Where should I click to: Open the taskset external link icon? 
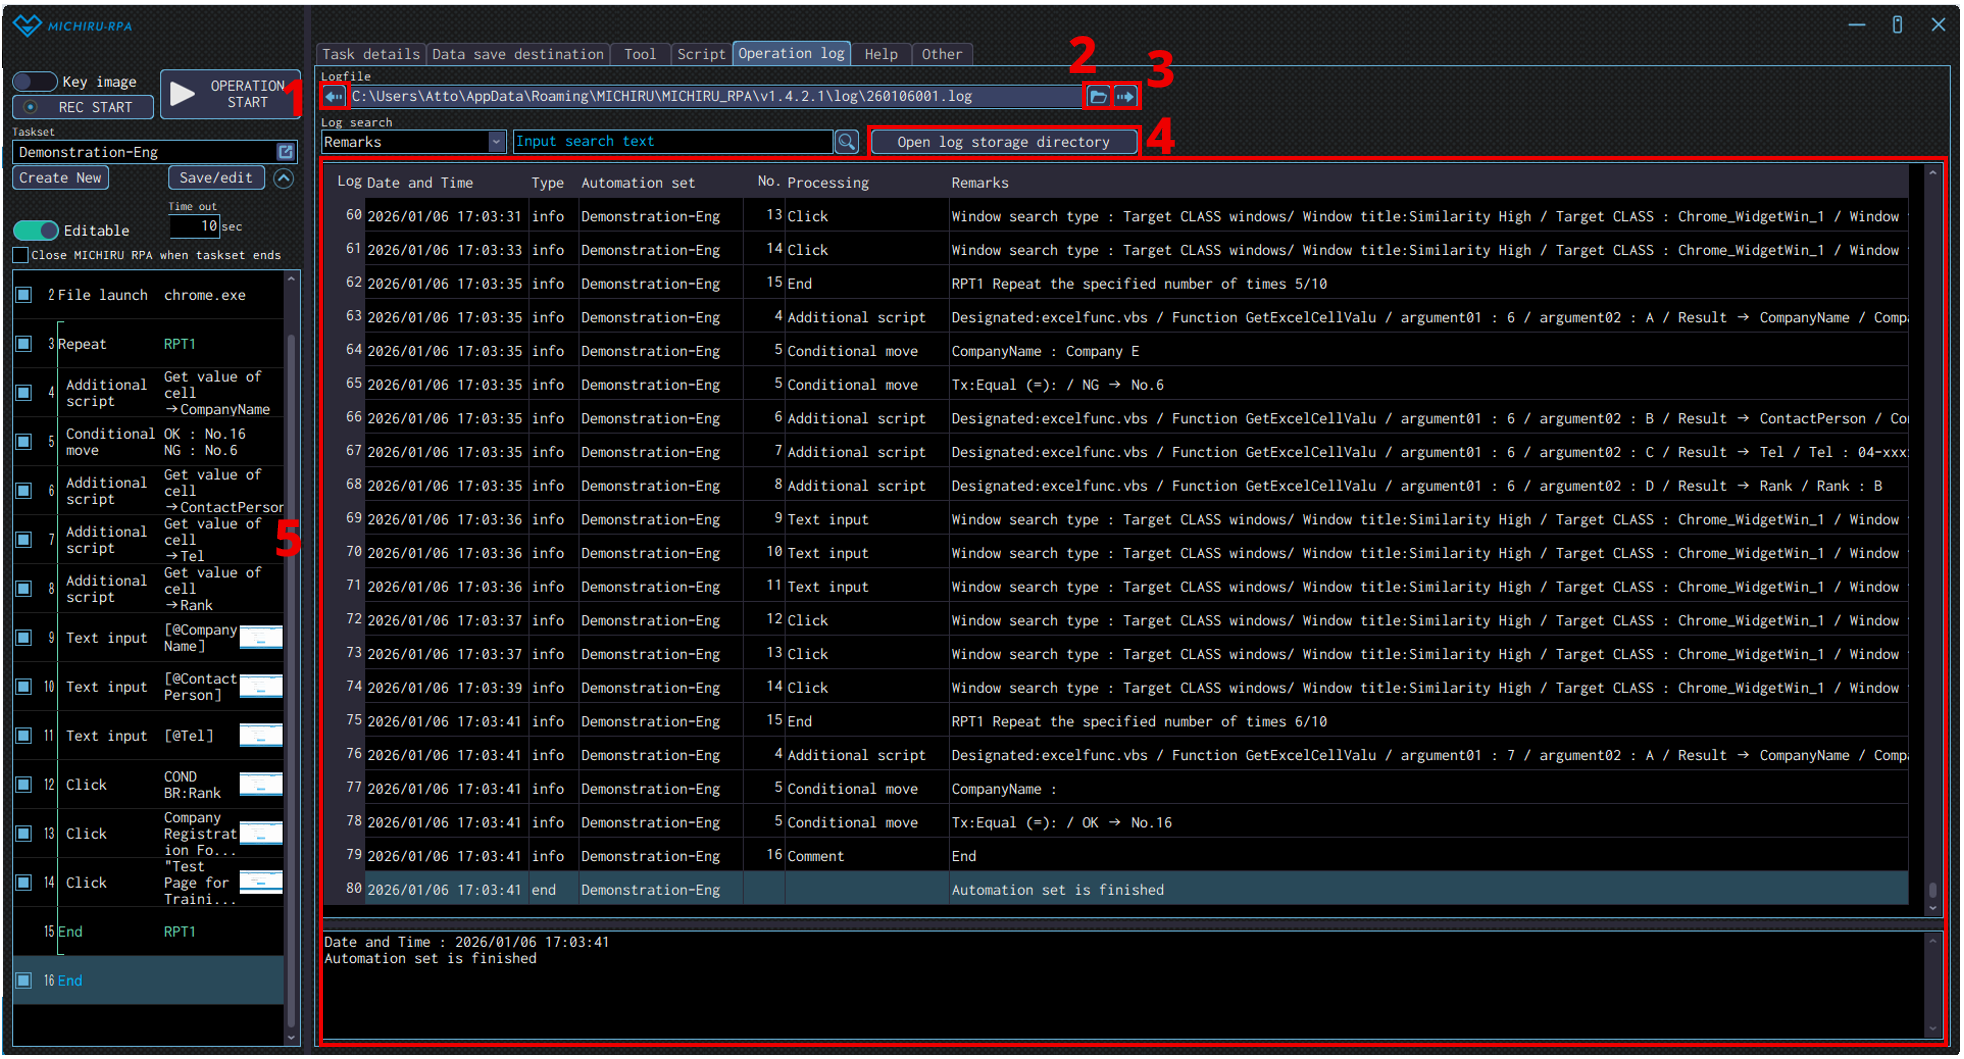(x=286, y=152)
